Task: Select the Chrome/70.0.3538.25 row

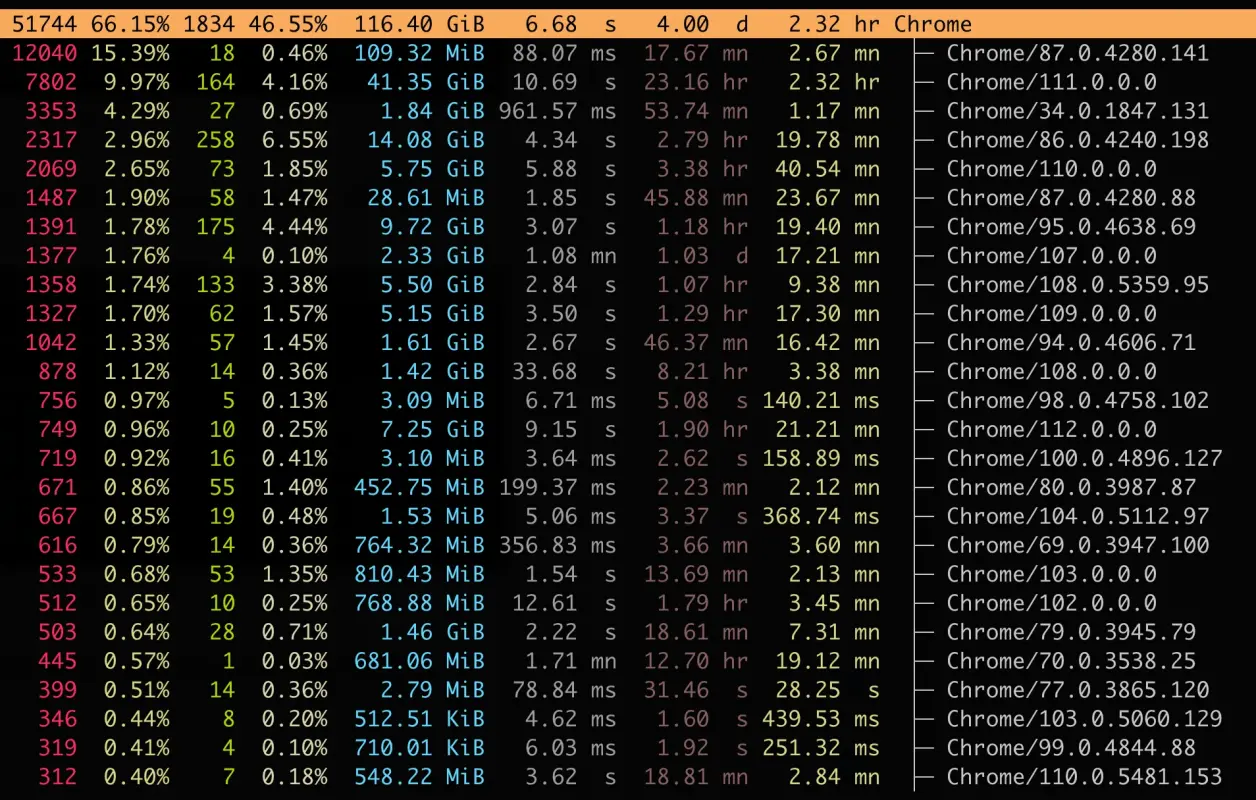Action: pos(628,662)
